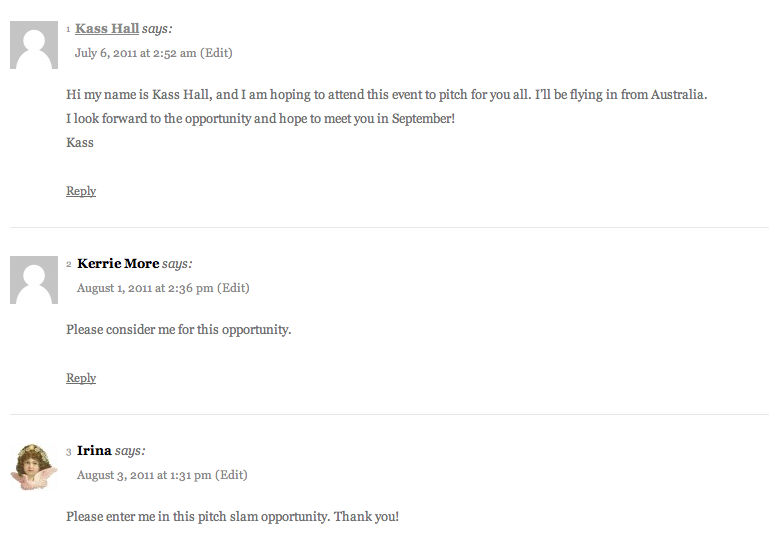Click the "Please consider me for this opportunity" text
Screen dimensions: 769x547
click(179, 329)
